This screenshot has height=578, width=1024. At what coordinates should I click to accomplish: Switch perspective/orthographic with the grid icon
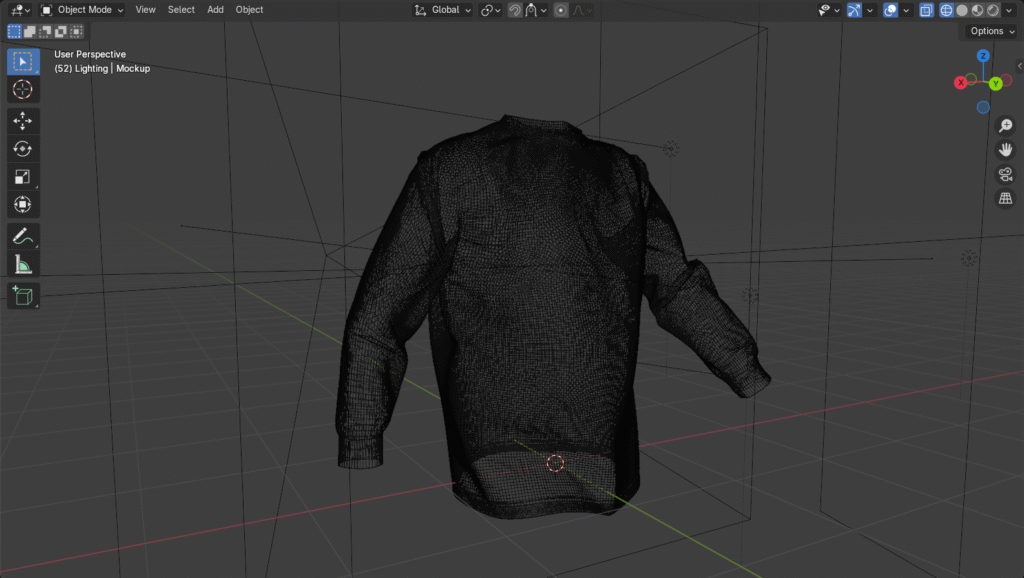[x=1006, y=199]
